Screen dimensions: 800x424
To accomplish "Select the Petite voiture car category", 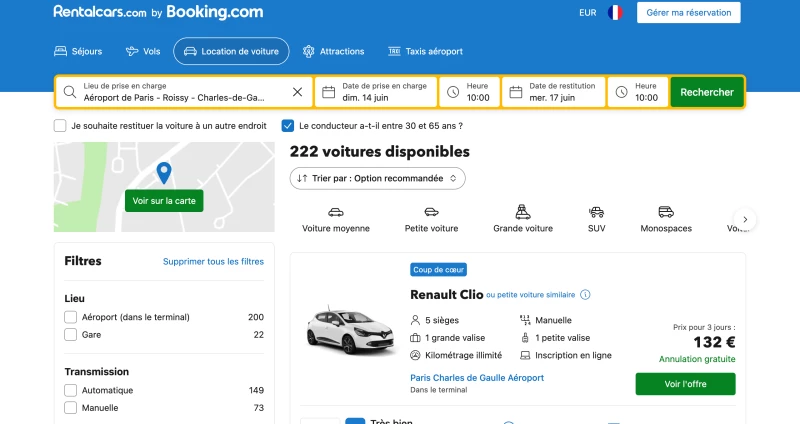I will [x=432, y=219].
